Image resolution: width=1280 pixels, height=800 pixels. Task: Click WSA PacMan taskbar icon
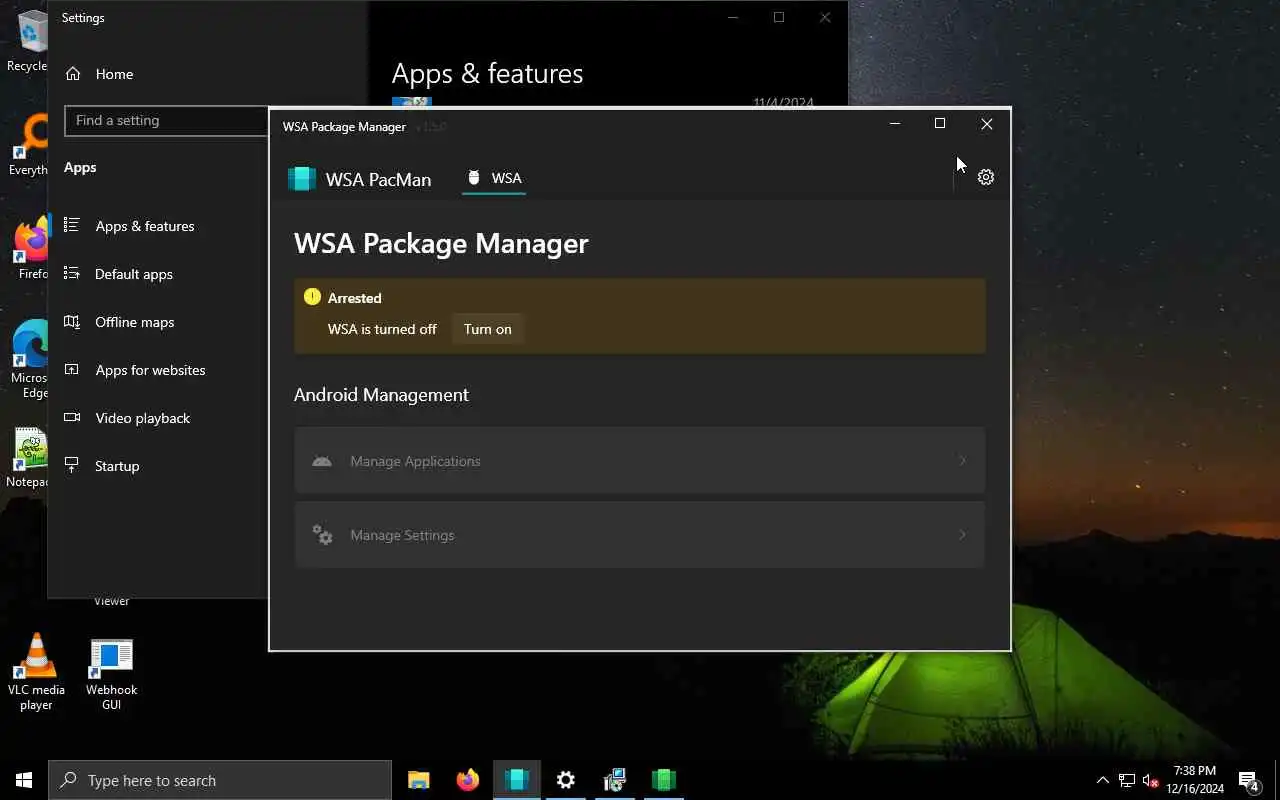(x=517, y=780)
